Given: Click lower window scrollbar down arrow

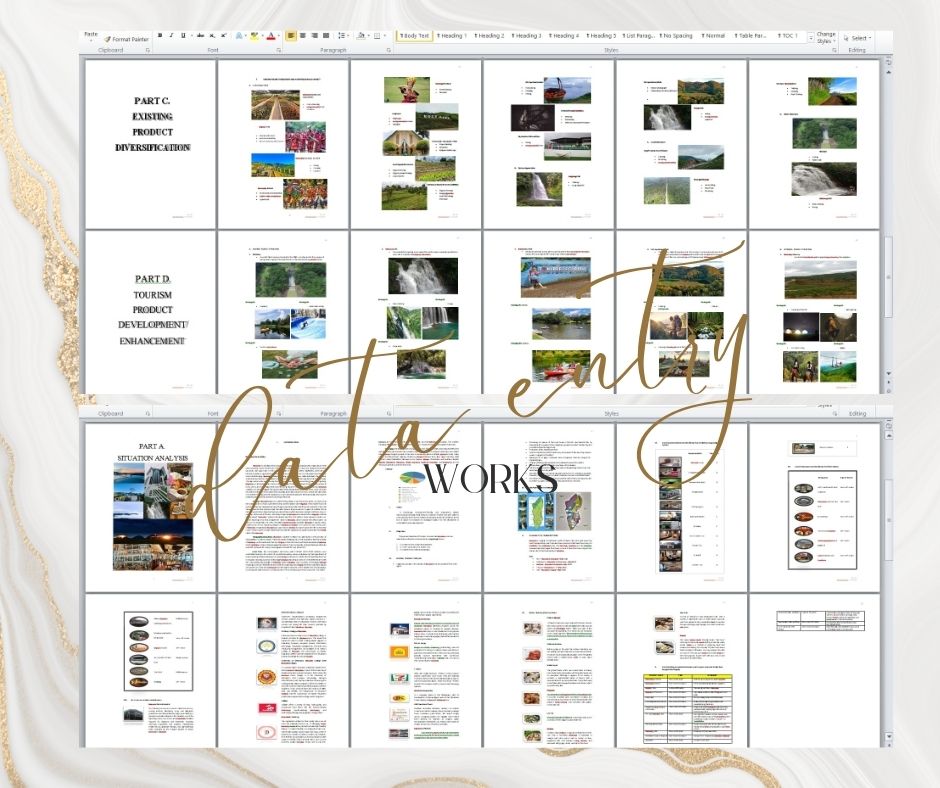Looking at the screenshot, I should pos(888,736).
